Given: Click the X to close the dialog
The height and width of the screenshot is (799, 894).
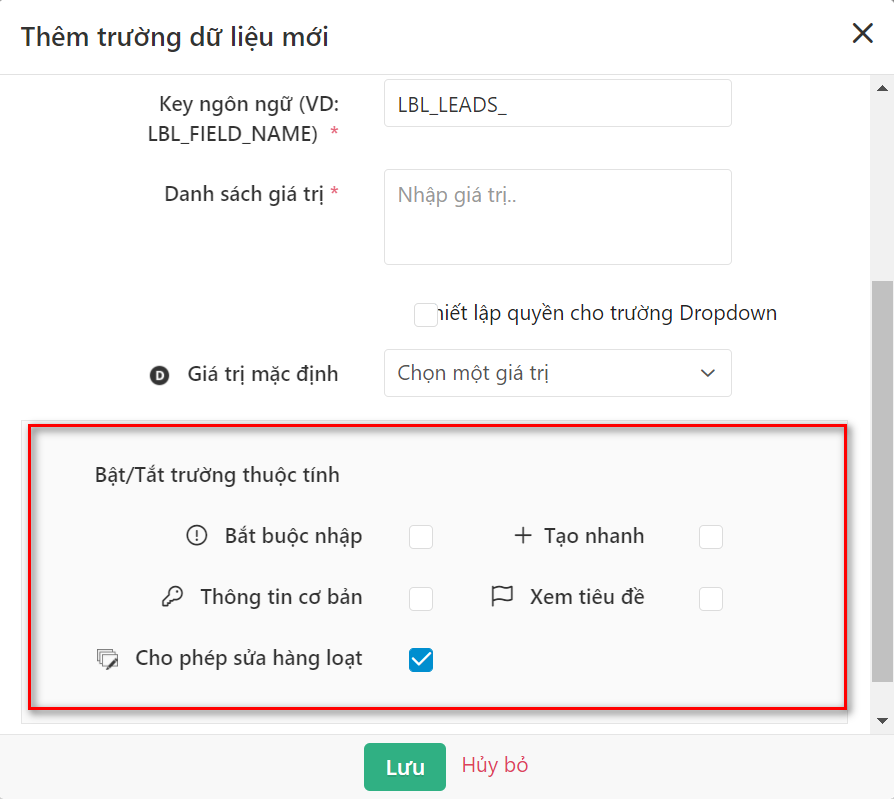Looking at the screenshot, I should click(x=862, y=33).
